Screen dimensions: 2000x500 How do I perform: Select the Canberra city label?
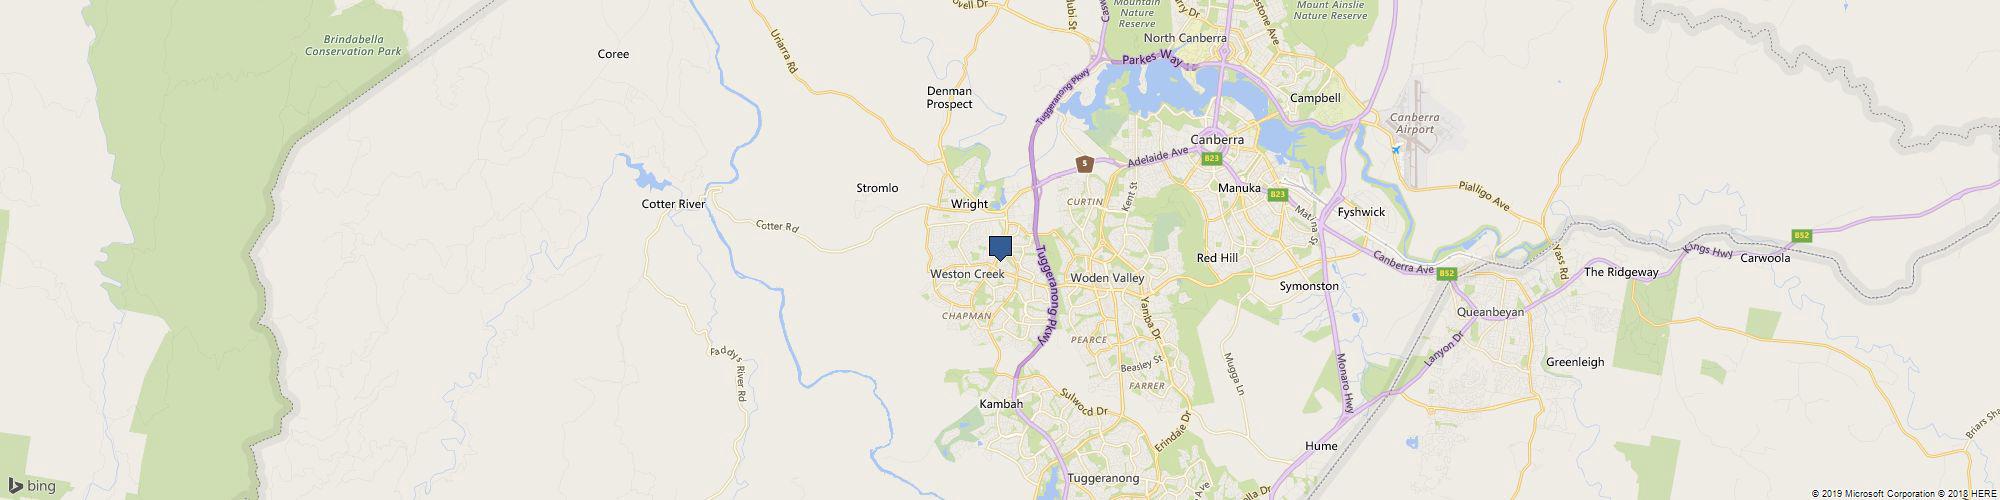click(1216, 140)
